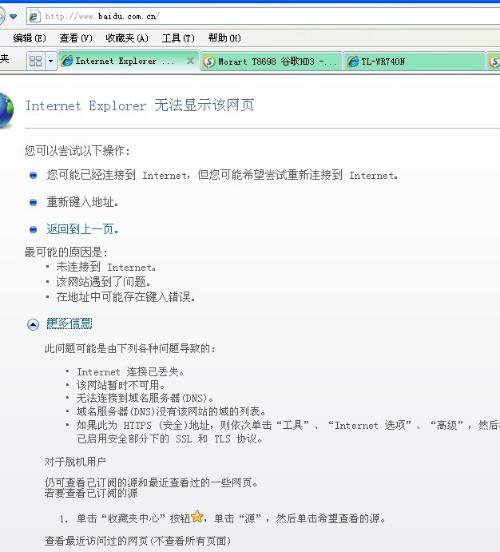Image resolution: width=500 pixels, height=552 pixels.
Task: Open the tab list dropdown arrow
Action: click(x=51, y=61)
